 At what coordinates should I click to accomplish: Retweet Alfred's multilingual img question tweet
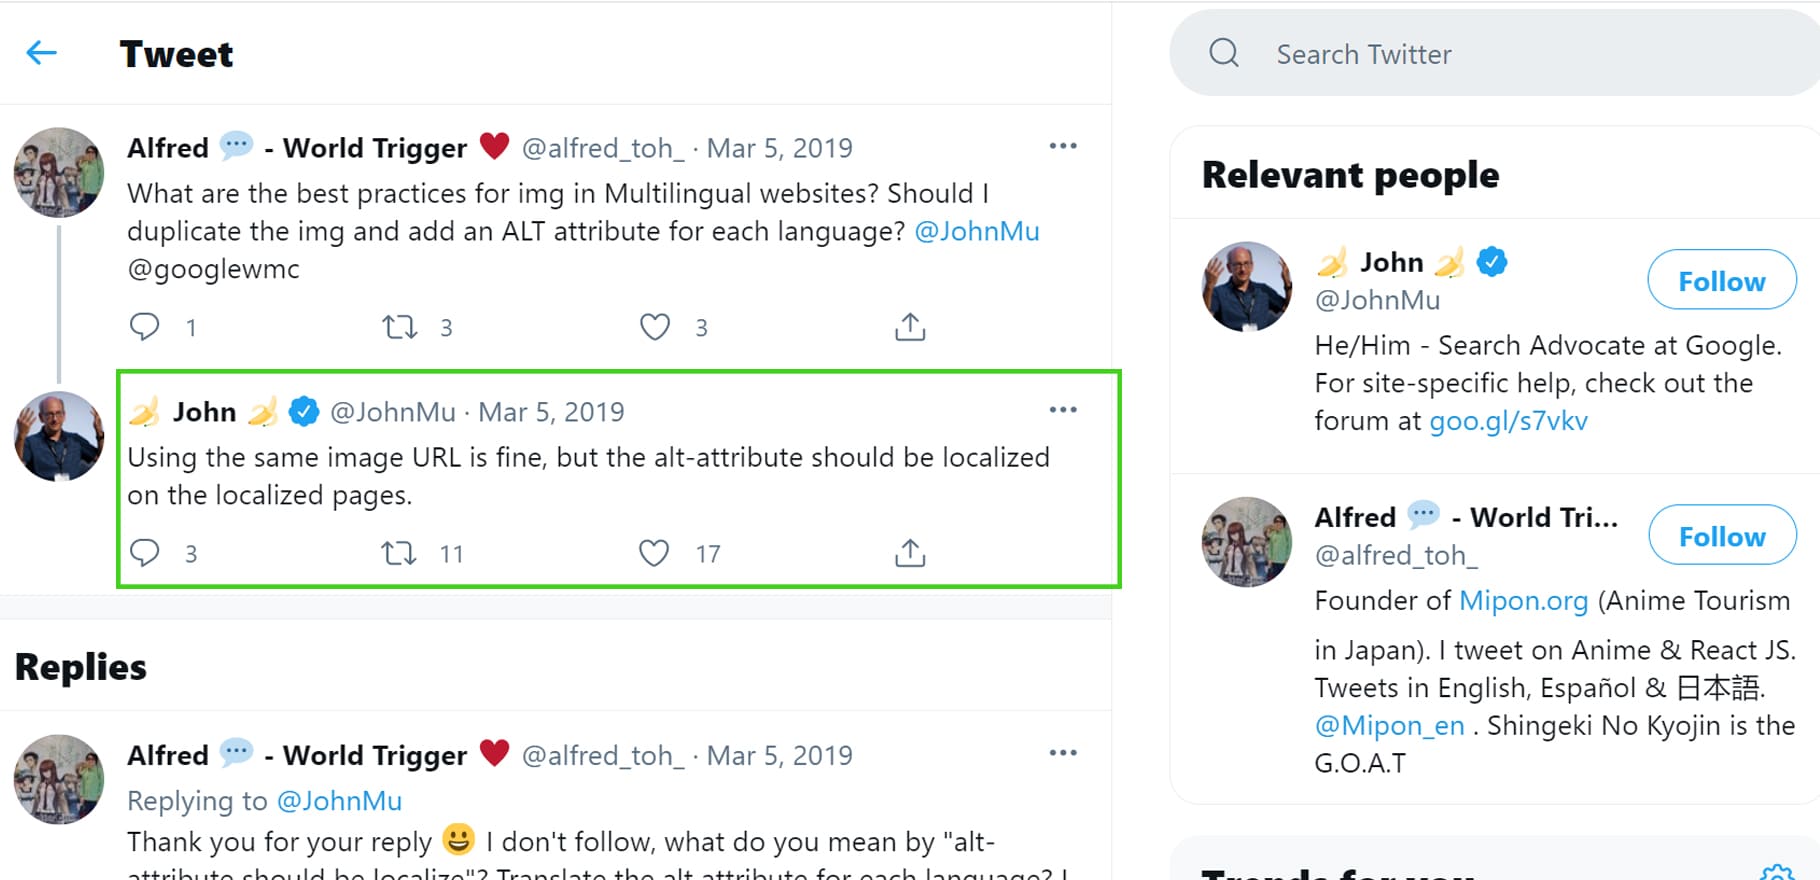pyautogui.click(x=400, y=327)
